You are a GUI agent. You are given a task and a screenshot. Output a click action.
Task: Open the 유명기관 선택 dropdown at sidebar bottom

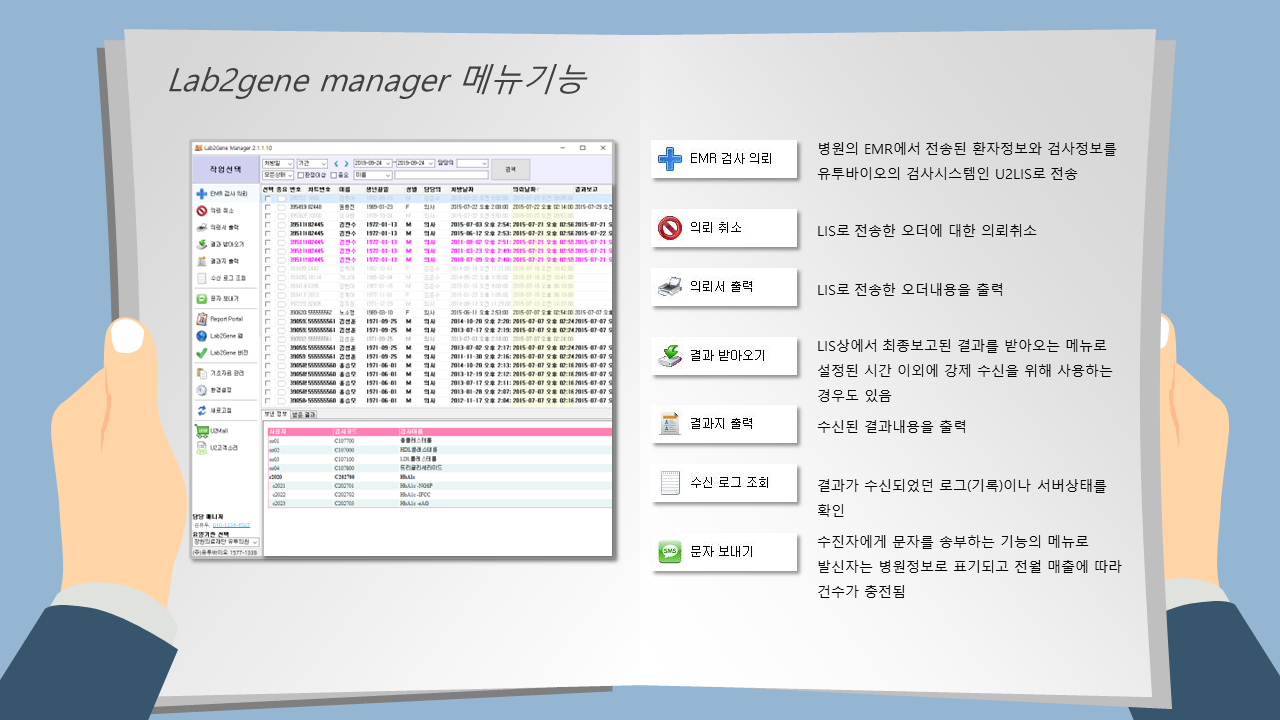226,541
